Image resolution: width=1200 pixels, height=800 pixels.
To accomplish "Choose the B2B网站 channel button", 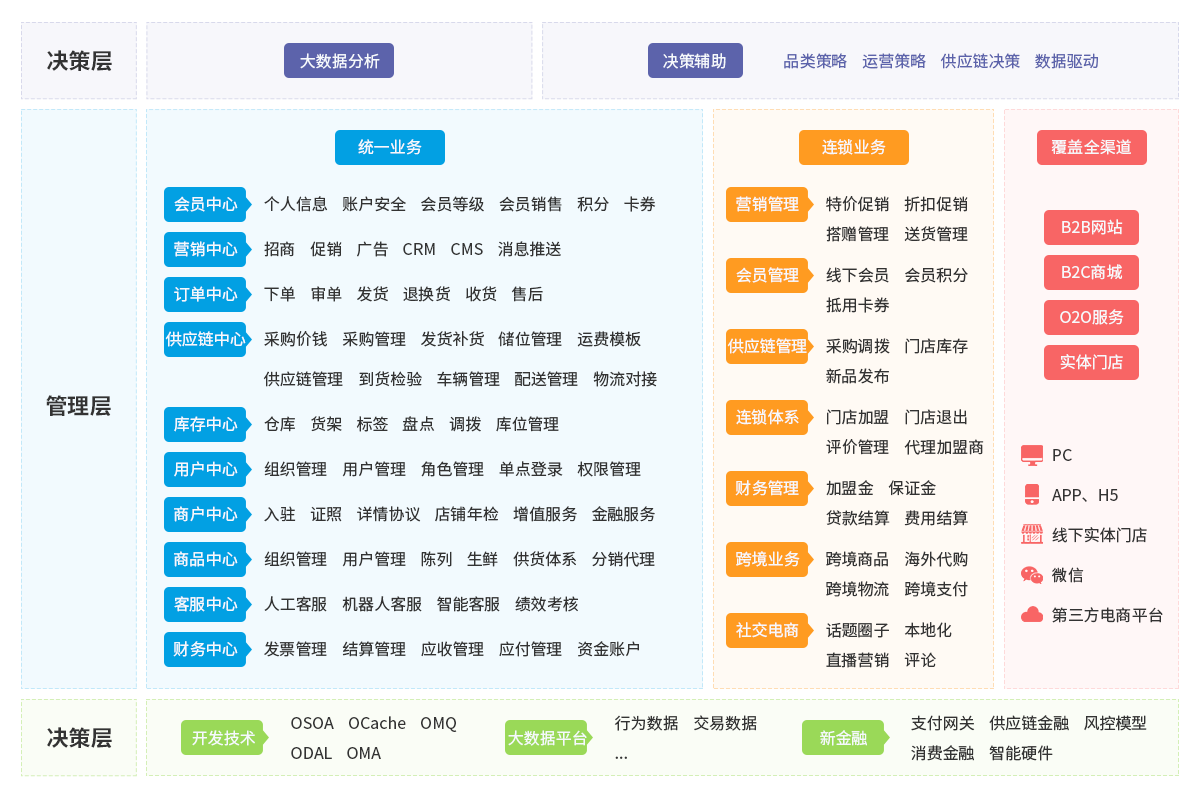I will coord(1091,228).
